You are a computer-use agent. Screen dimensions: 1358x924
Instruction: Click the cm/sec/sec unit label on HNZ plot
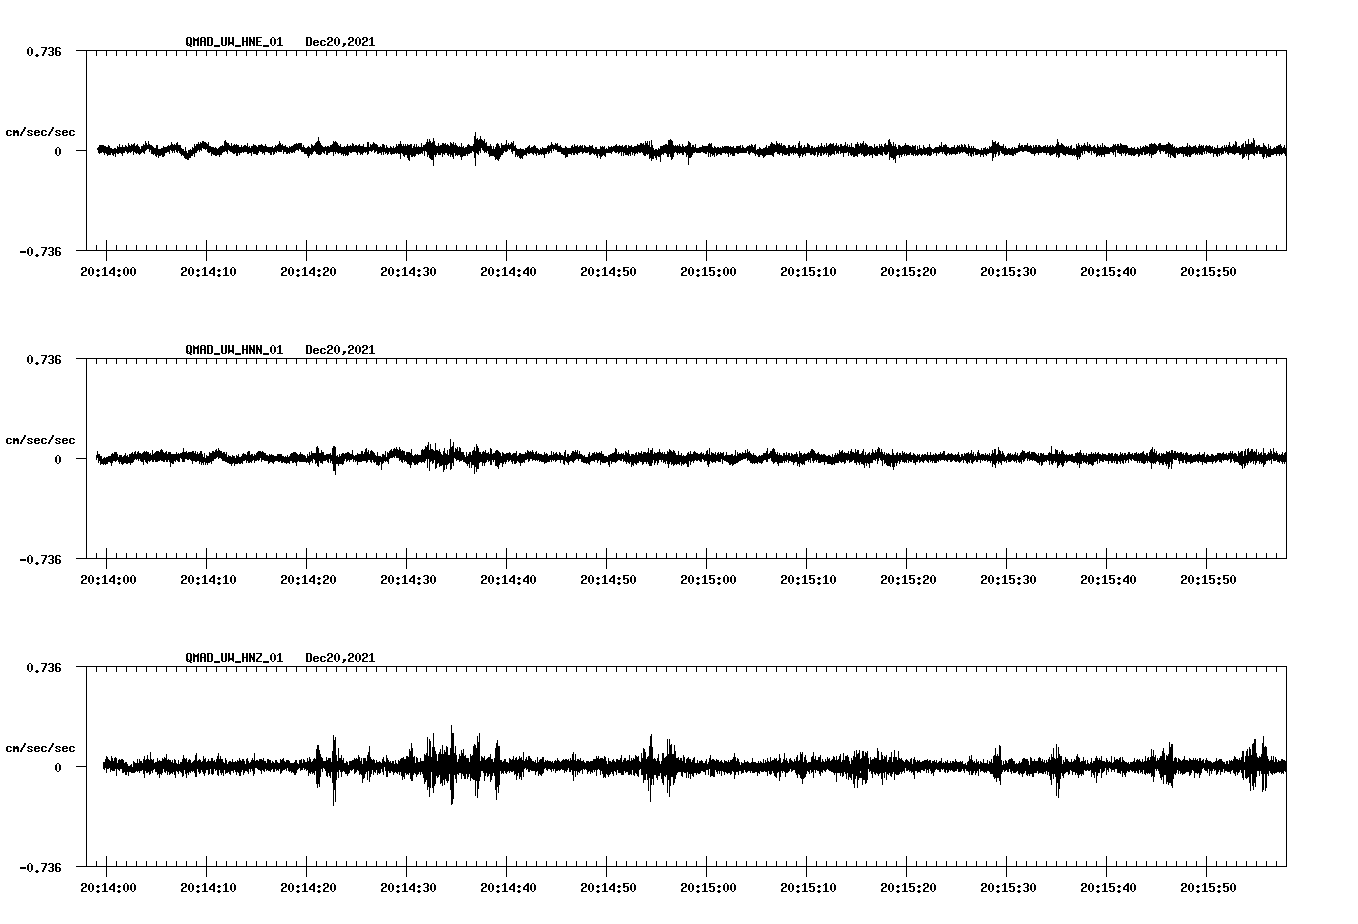click(x=40, y=748)
